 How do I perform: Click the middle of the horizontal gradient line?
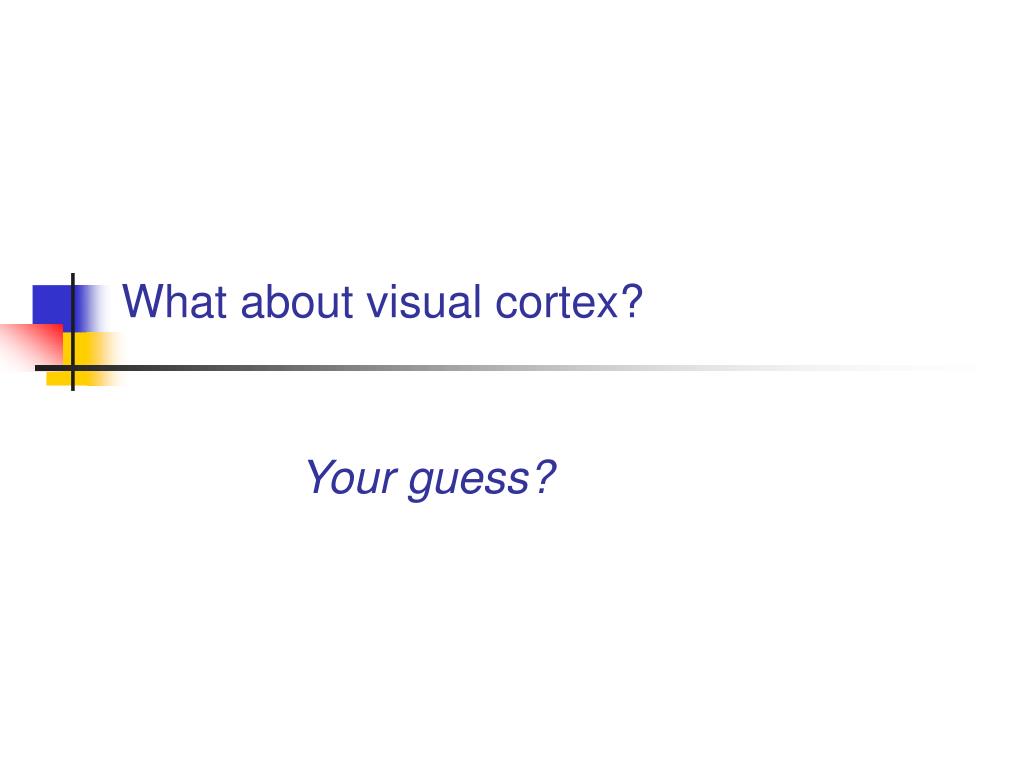click(x=507, y=368)
